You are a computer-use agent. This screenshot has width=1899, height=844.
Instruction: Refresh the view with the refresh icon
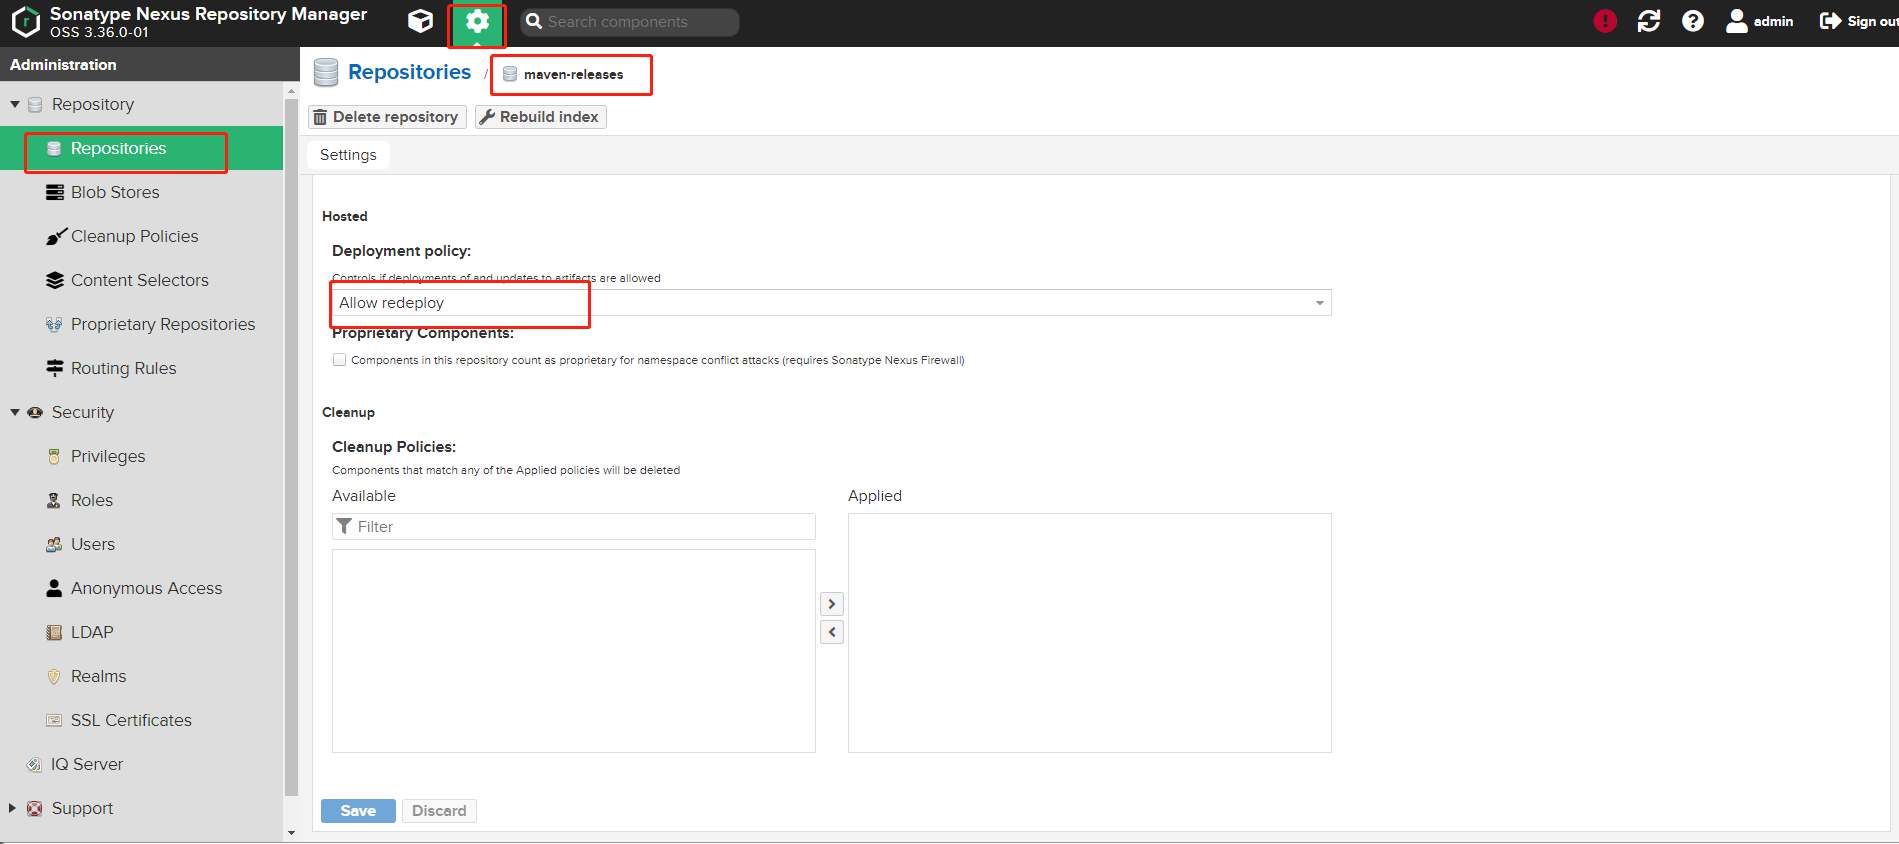point(1649,21)
